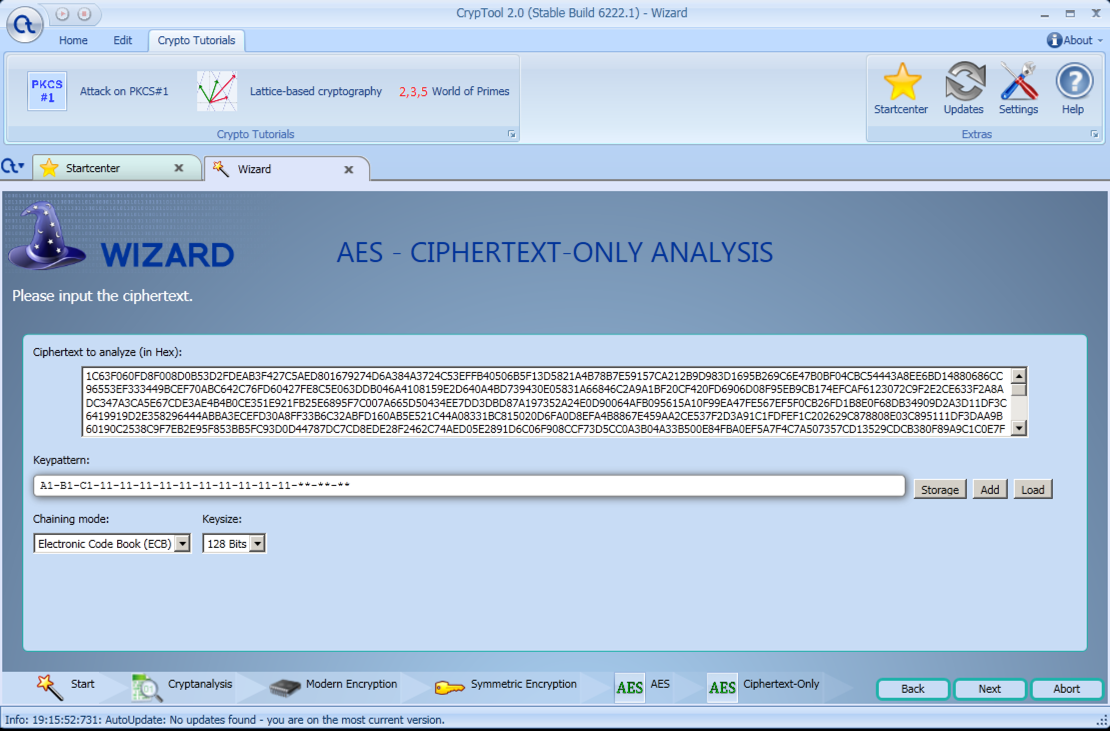Click the Storage button
This screenshot has height=731, width=1110.
(x=939, y=490)
